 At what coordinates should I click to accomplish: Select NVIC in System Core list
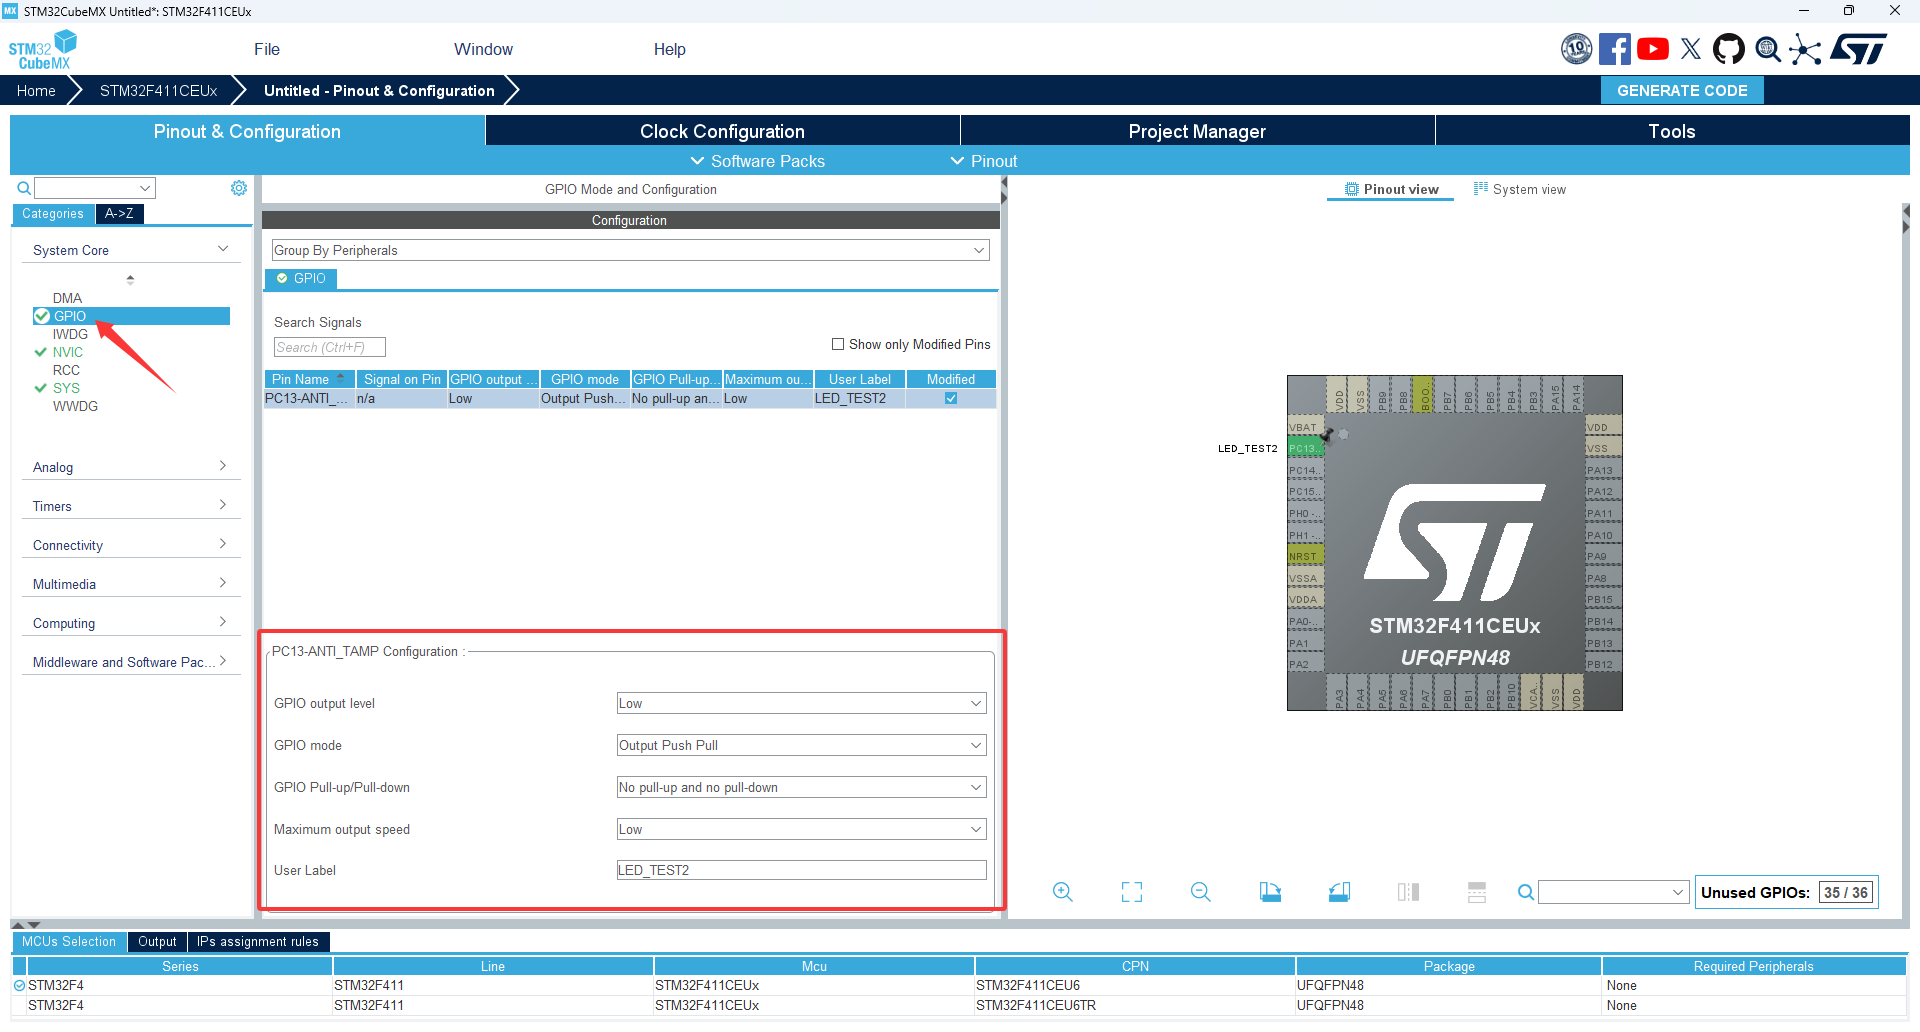tap(68, 352)
